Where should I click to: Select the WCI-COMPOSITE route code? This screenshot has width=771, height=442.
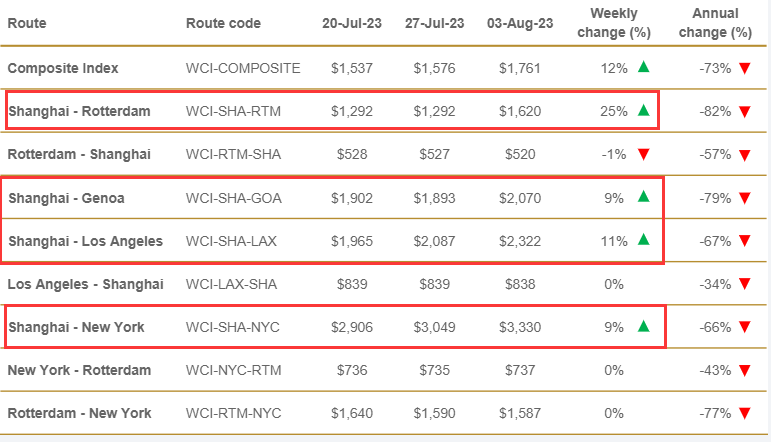click(243, 68)
